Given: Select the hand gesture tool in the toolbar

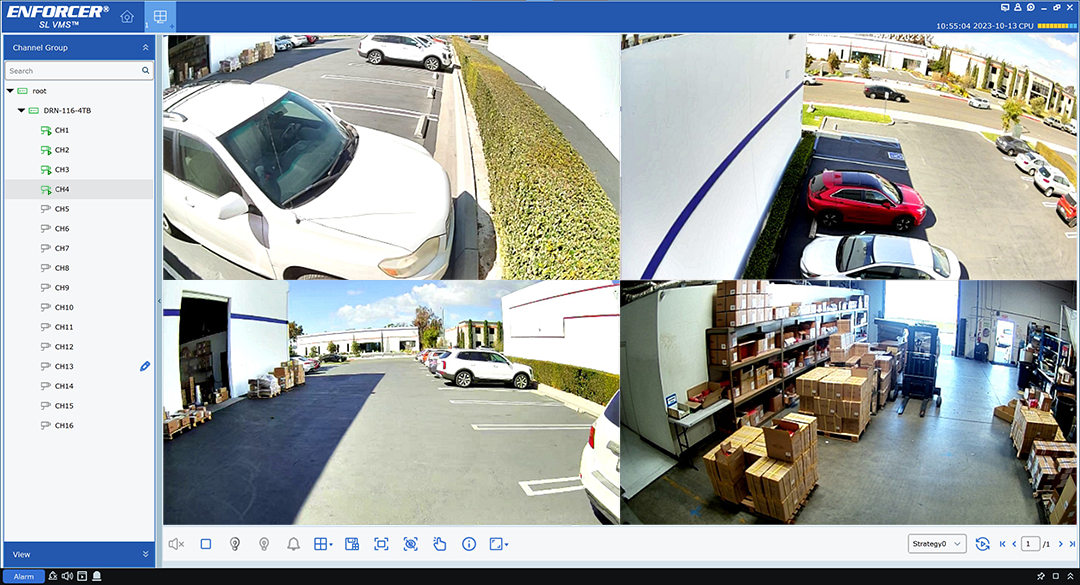Looking at the screenshot, I should pos(440,543).
